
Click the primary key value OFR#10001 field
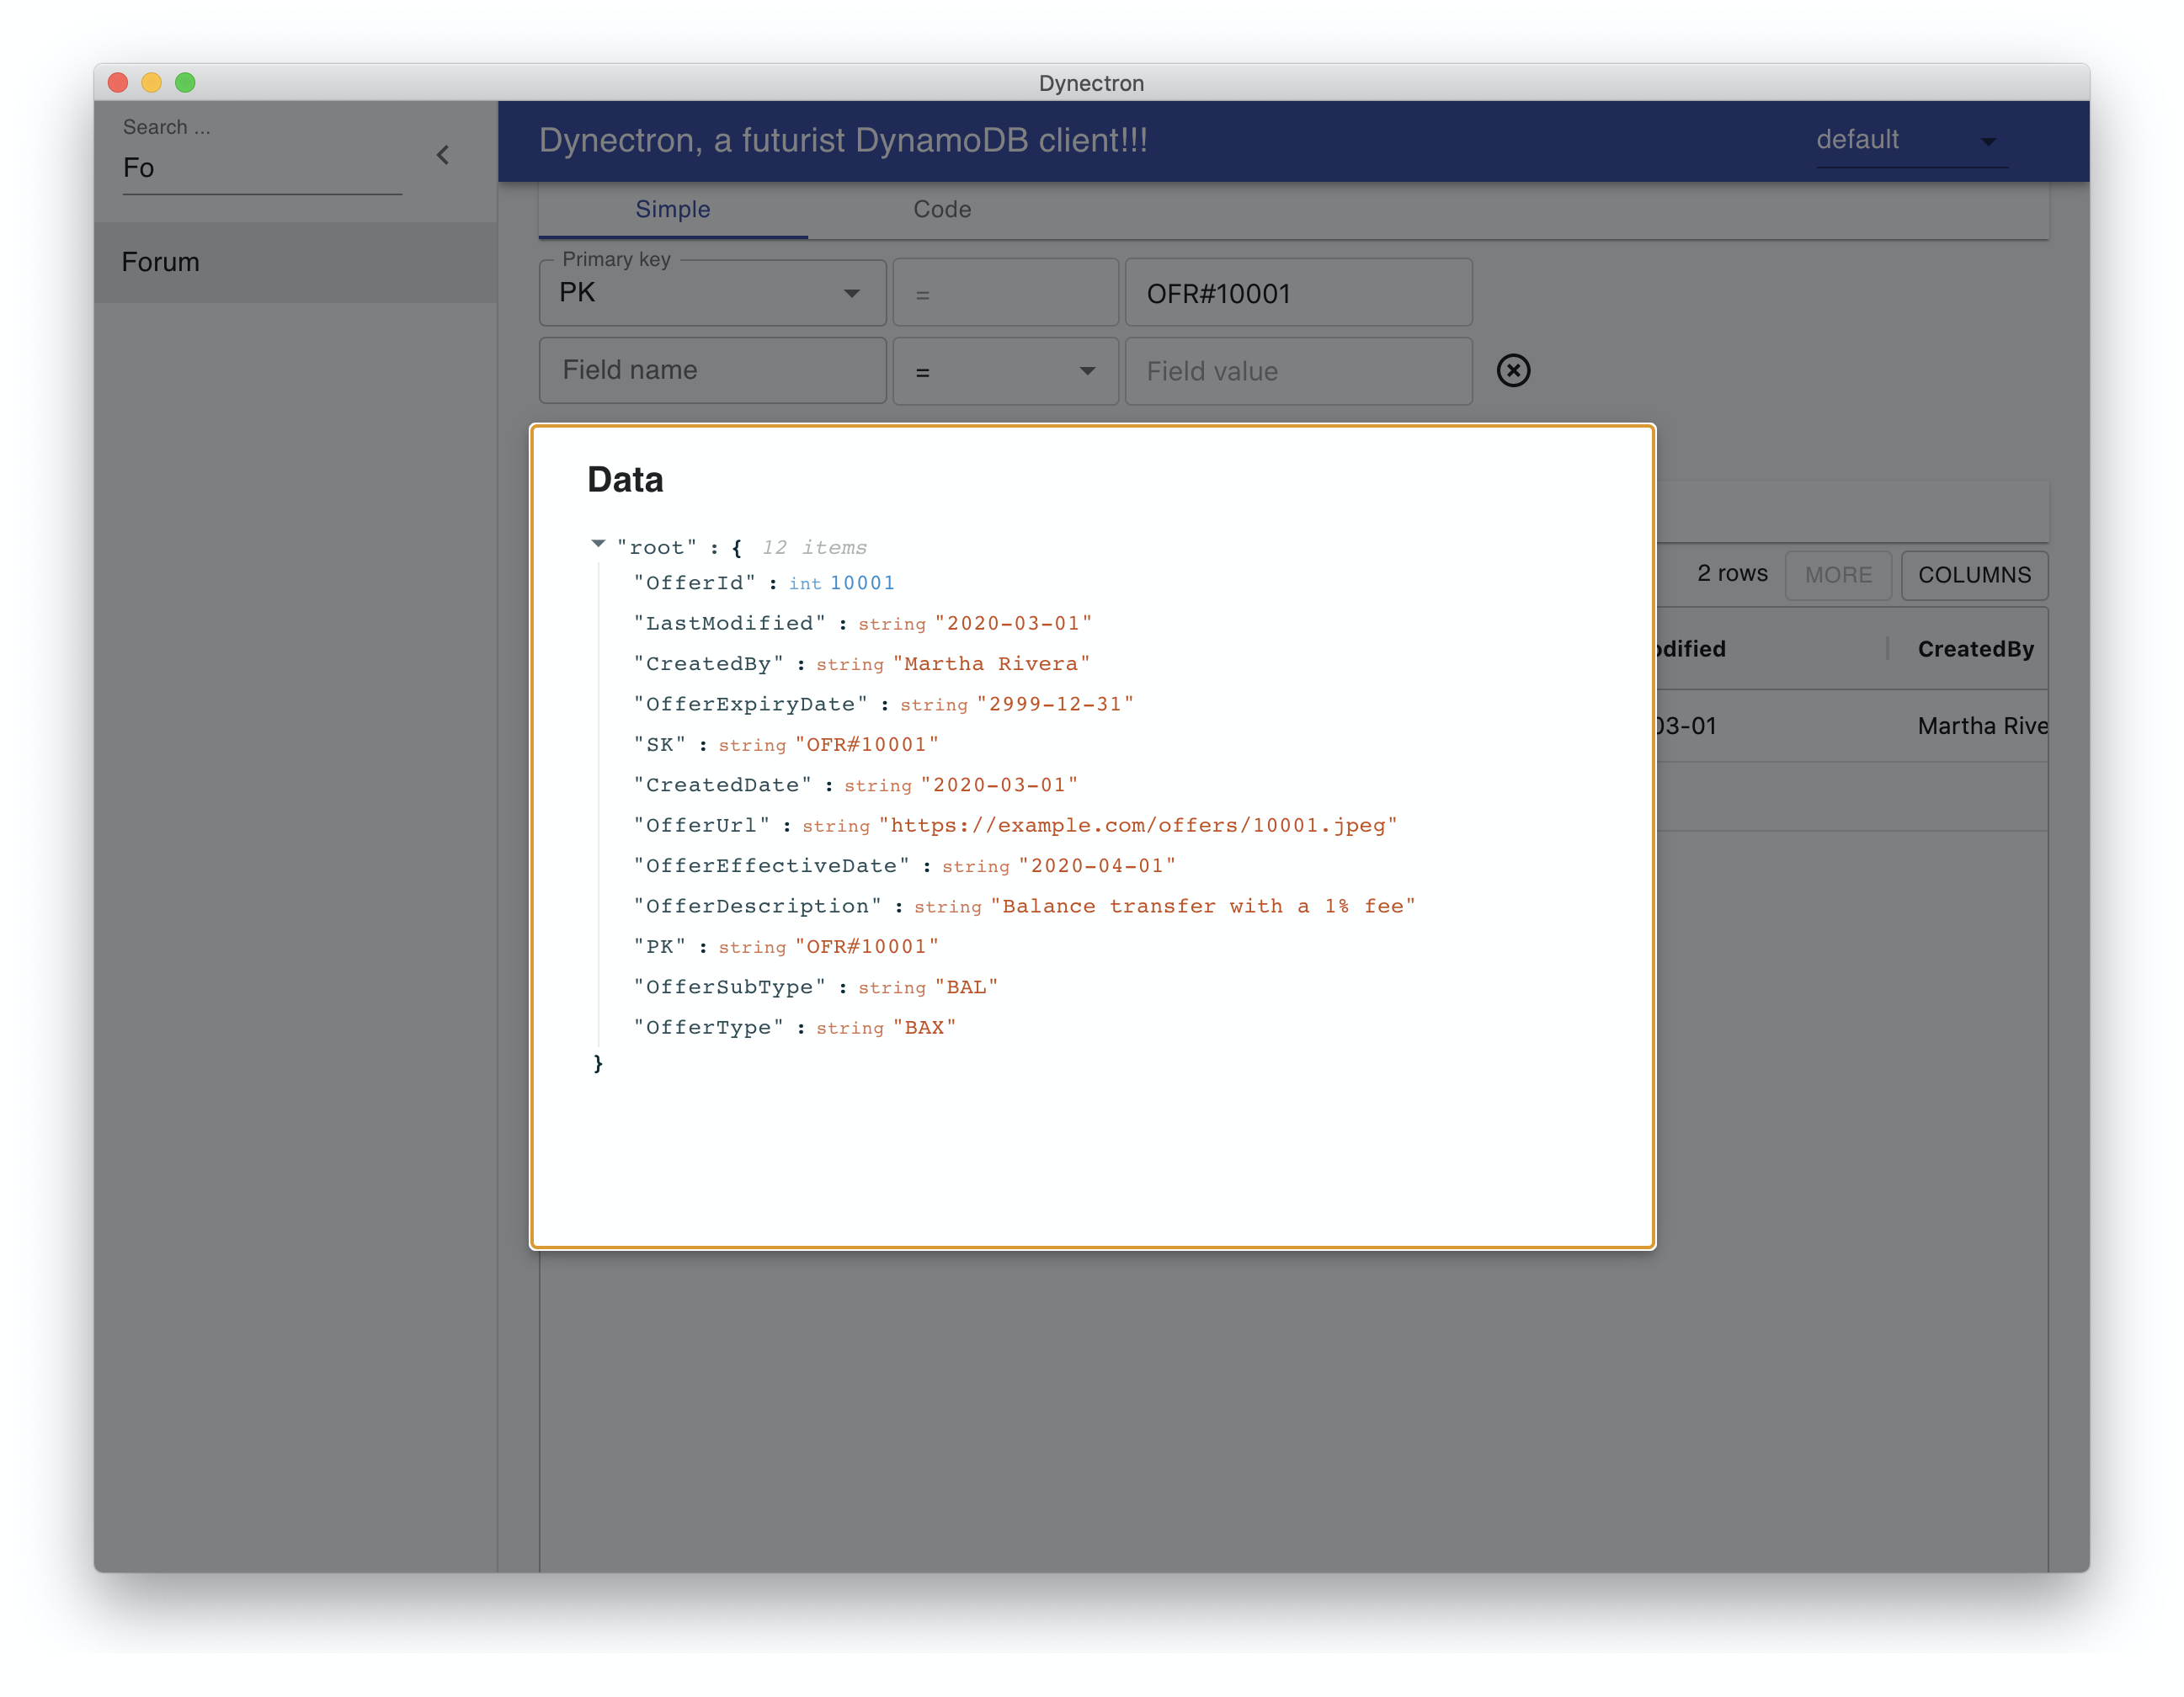point(1298,293)
